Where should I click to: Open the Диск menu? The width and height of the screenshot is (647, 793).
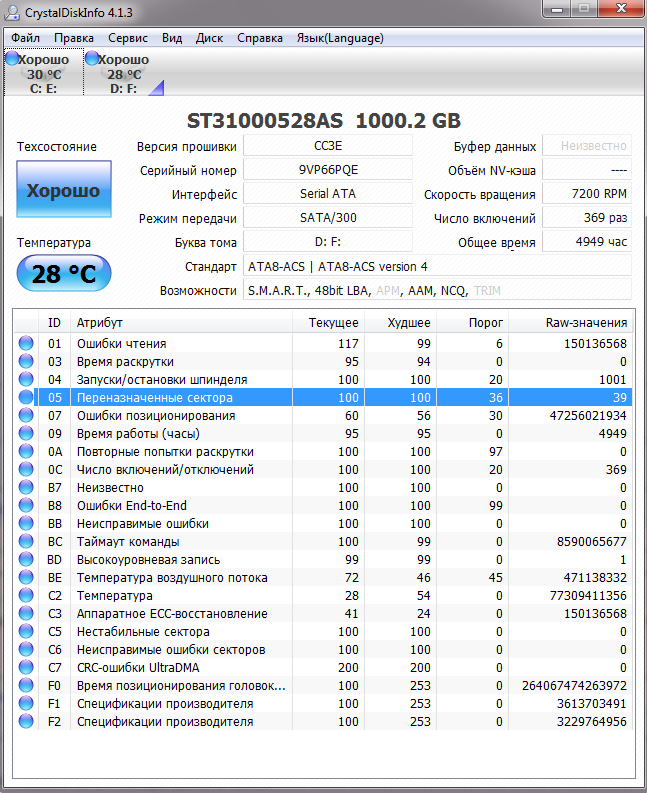tap(209, 38)
